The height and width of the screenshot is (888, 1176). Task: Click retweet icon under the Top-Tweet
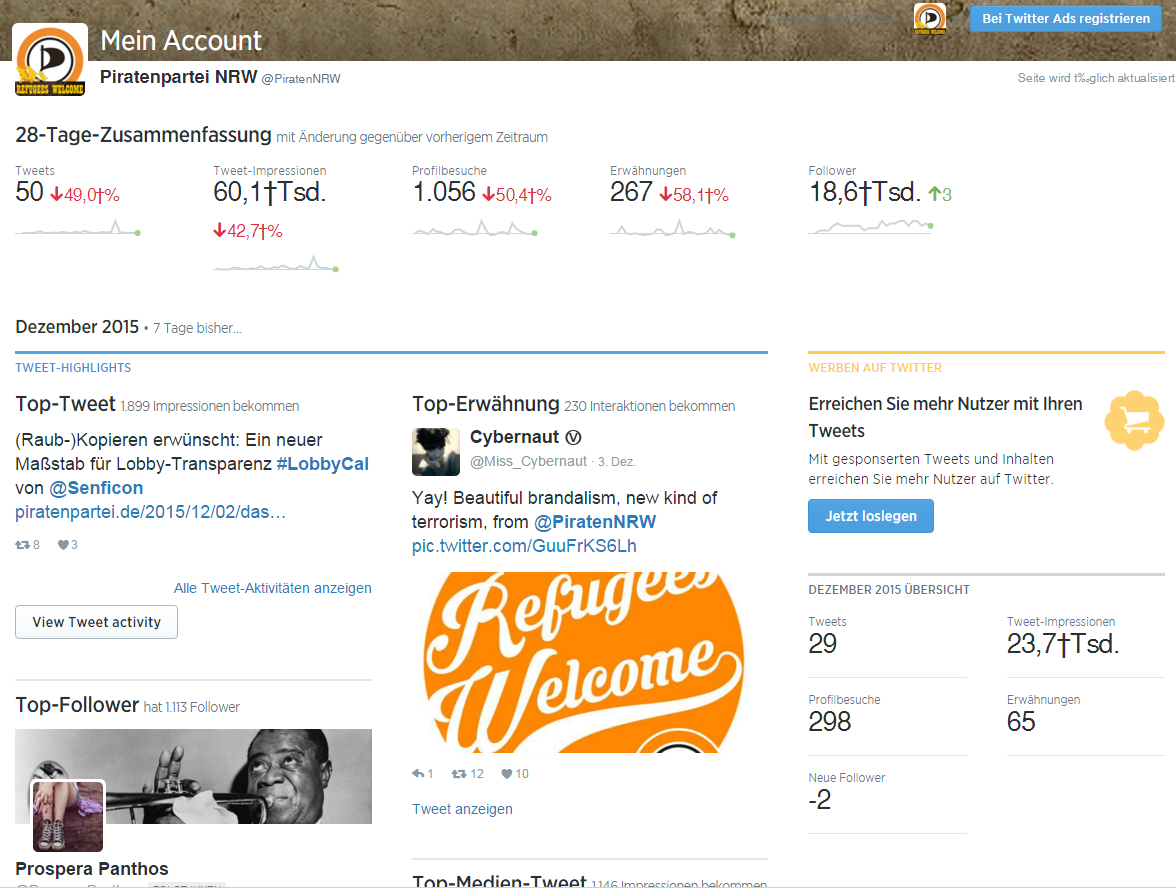(22, 544)
